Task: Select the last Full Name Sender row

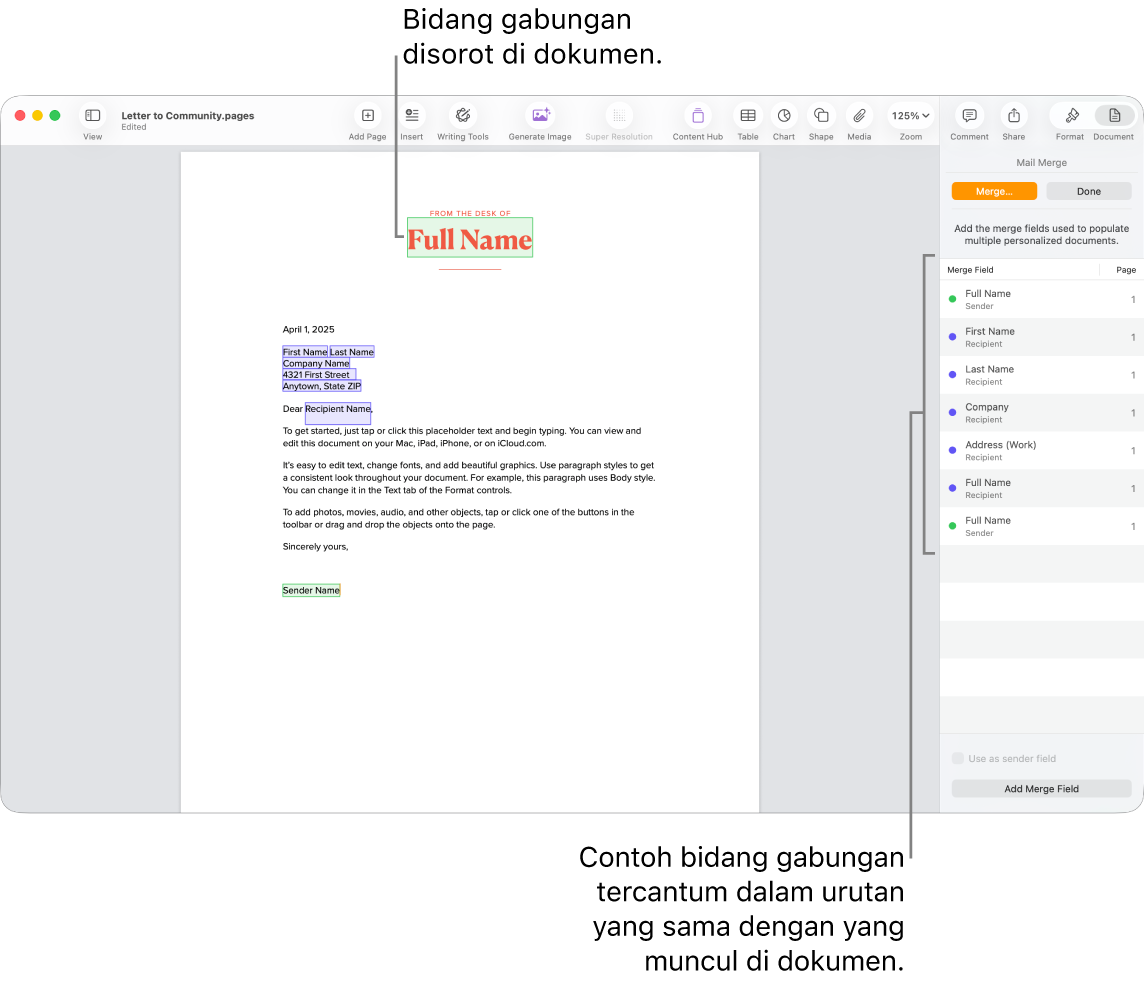Action: [x=1041, y=526]
